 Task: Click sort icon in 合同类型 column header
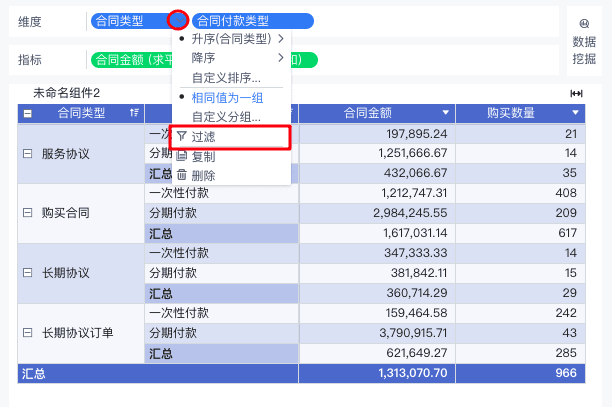pyautogui.click(x=134, y=113)
